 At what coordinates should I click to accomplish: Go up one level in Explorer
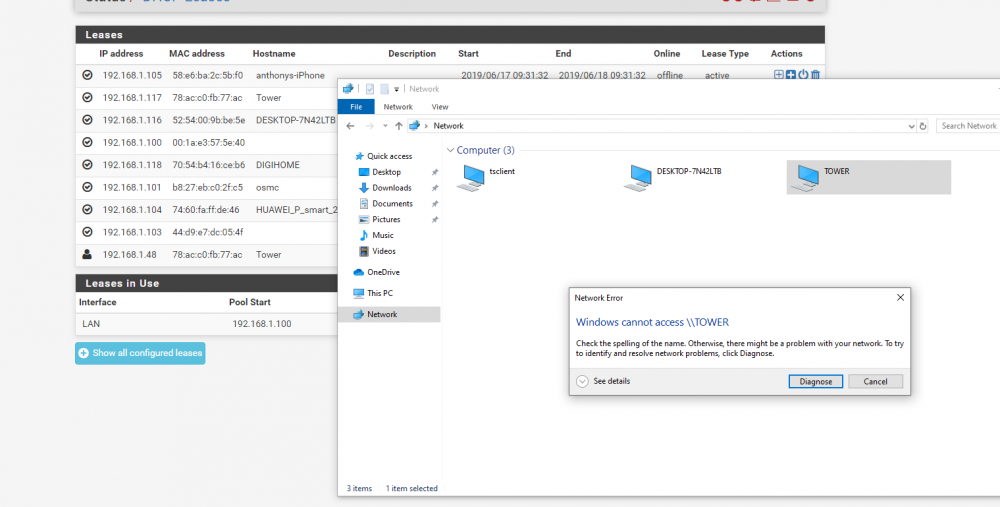399,126
